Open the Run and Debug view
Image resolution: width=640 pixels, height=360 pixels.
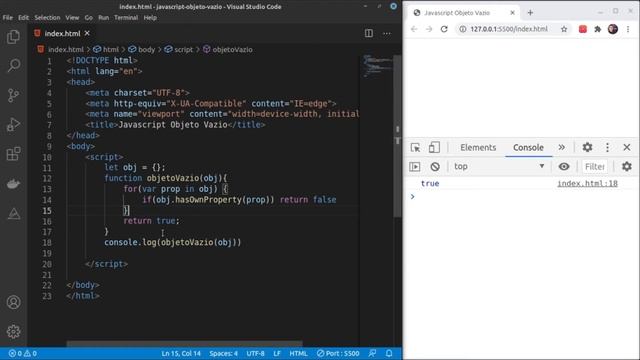(x=13, y=124)
